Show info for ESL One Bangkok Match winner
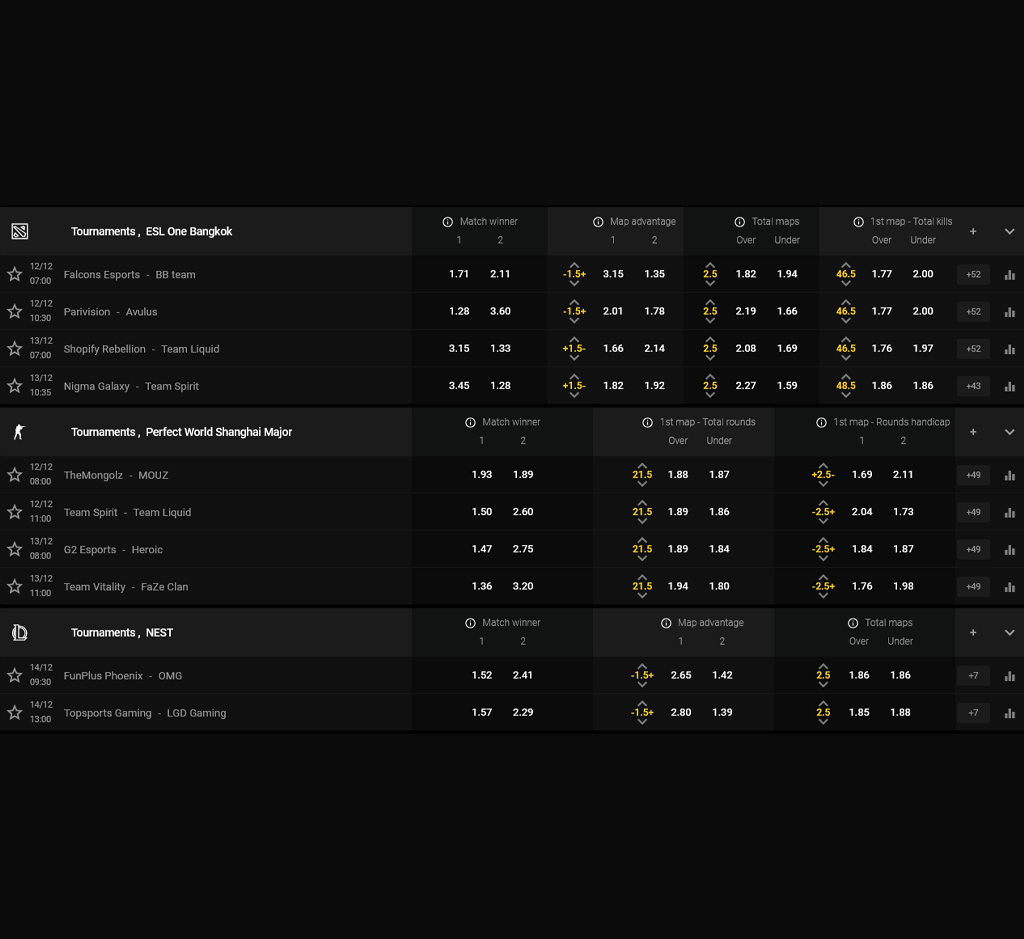The width and height of the screenshot is (1024, 939). tap(447, 222)
